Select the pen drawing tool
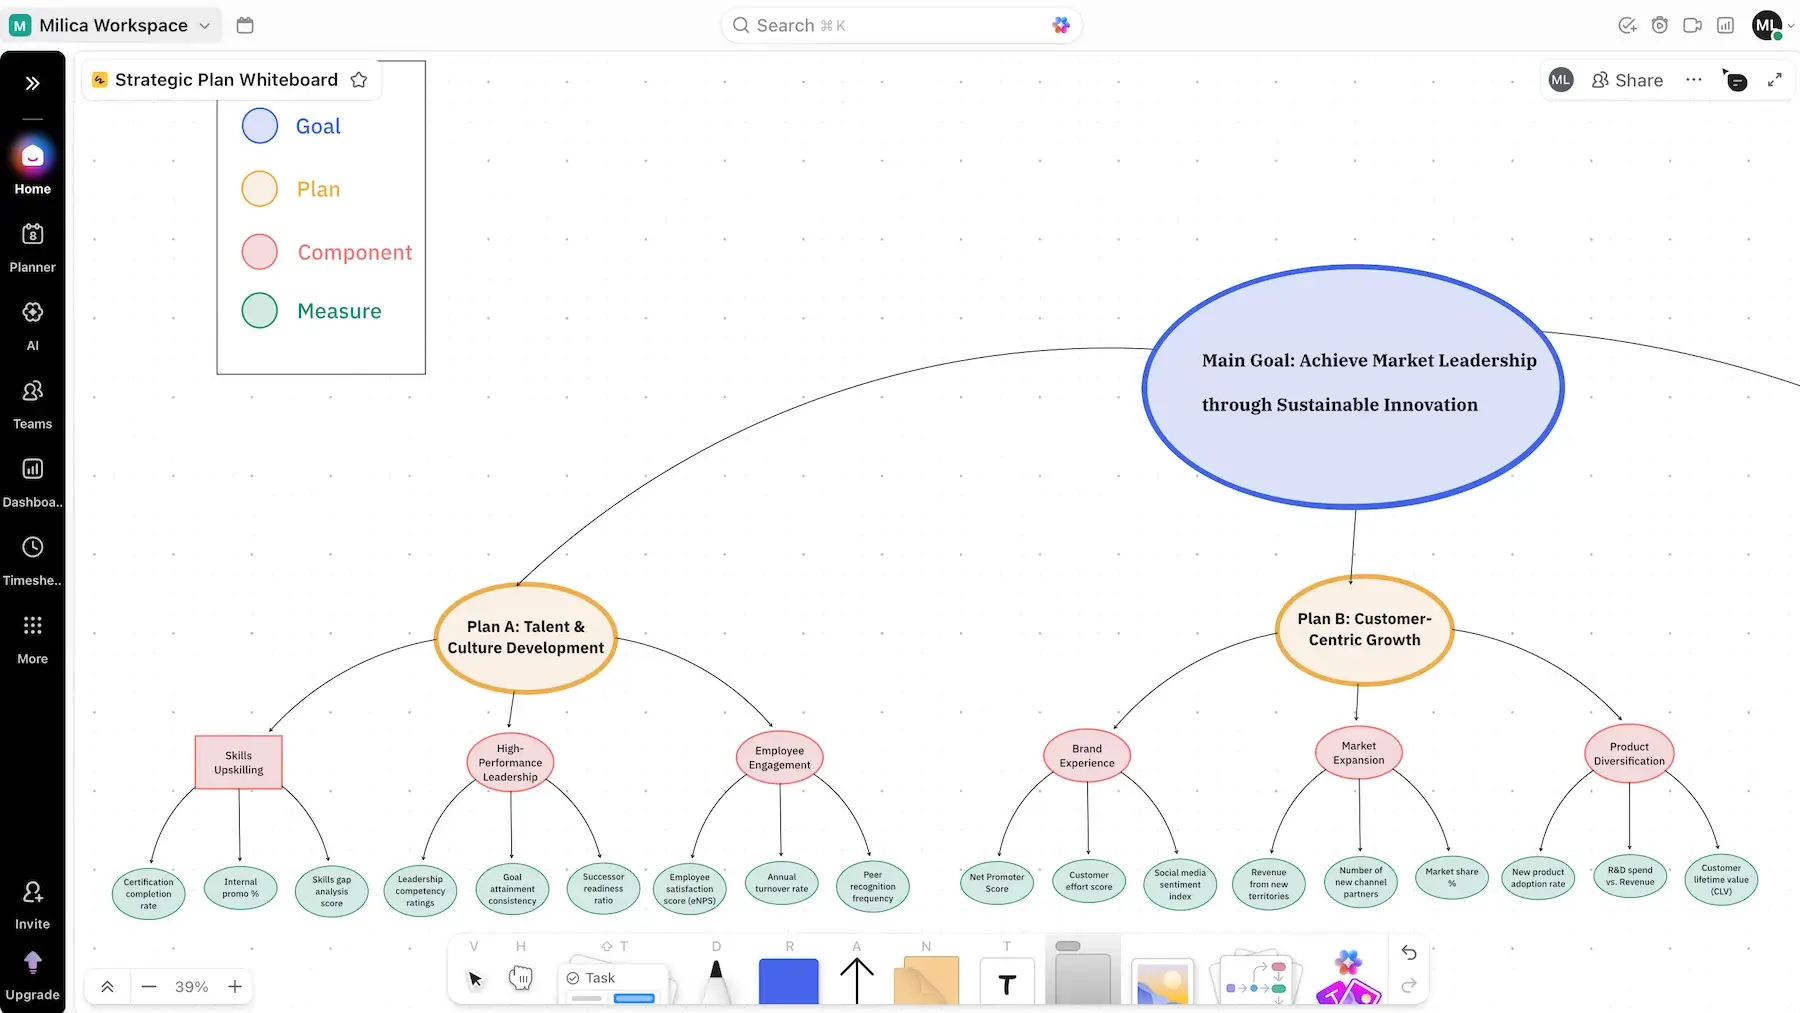The height and width of the screenshot is (1013, 1800). [716, 981]
